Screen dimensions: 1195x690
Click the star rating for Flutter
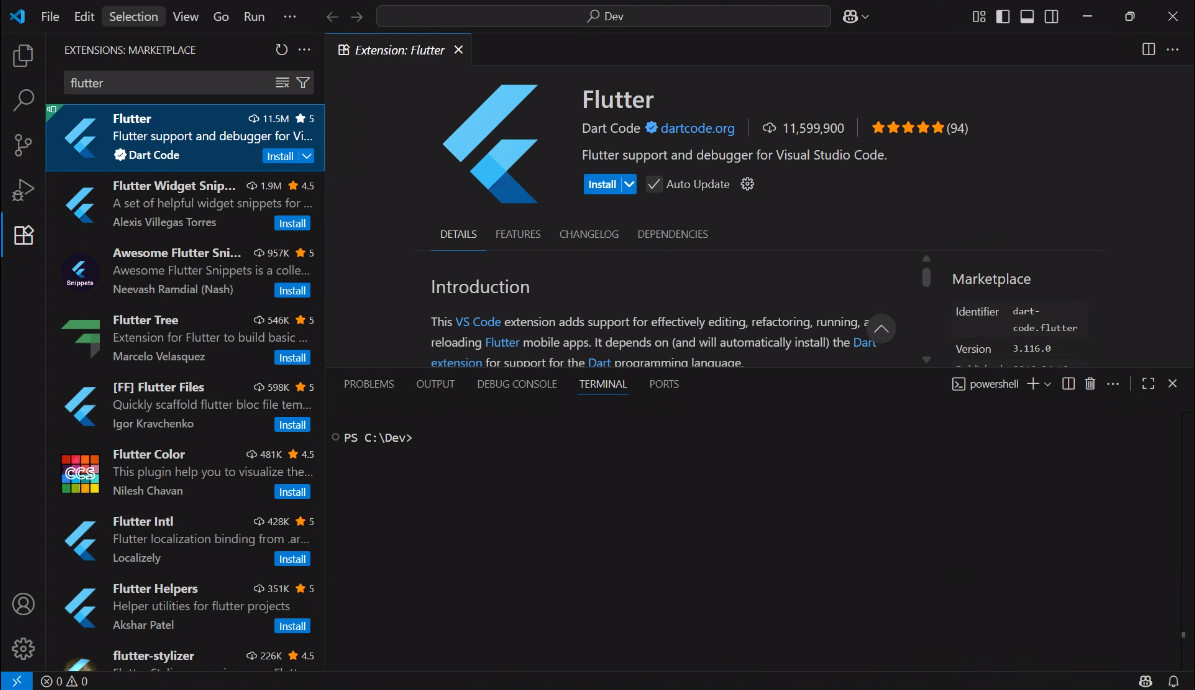click(x=908, y=128)
